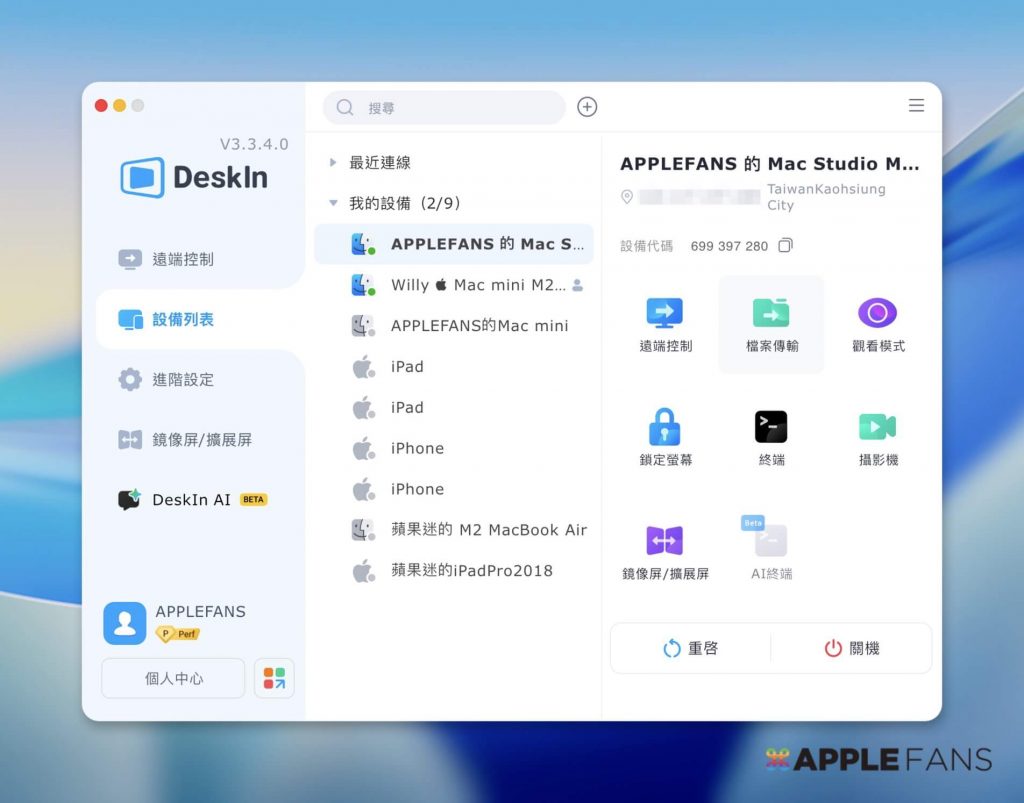Start 檔案傳輸 file transfer
This screenshot has height=803, width=1024.
[771, 324]
